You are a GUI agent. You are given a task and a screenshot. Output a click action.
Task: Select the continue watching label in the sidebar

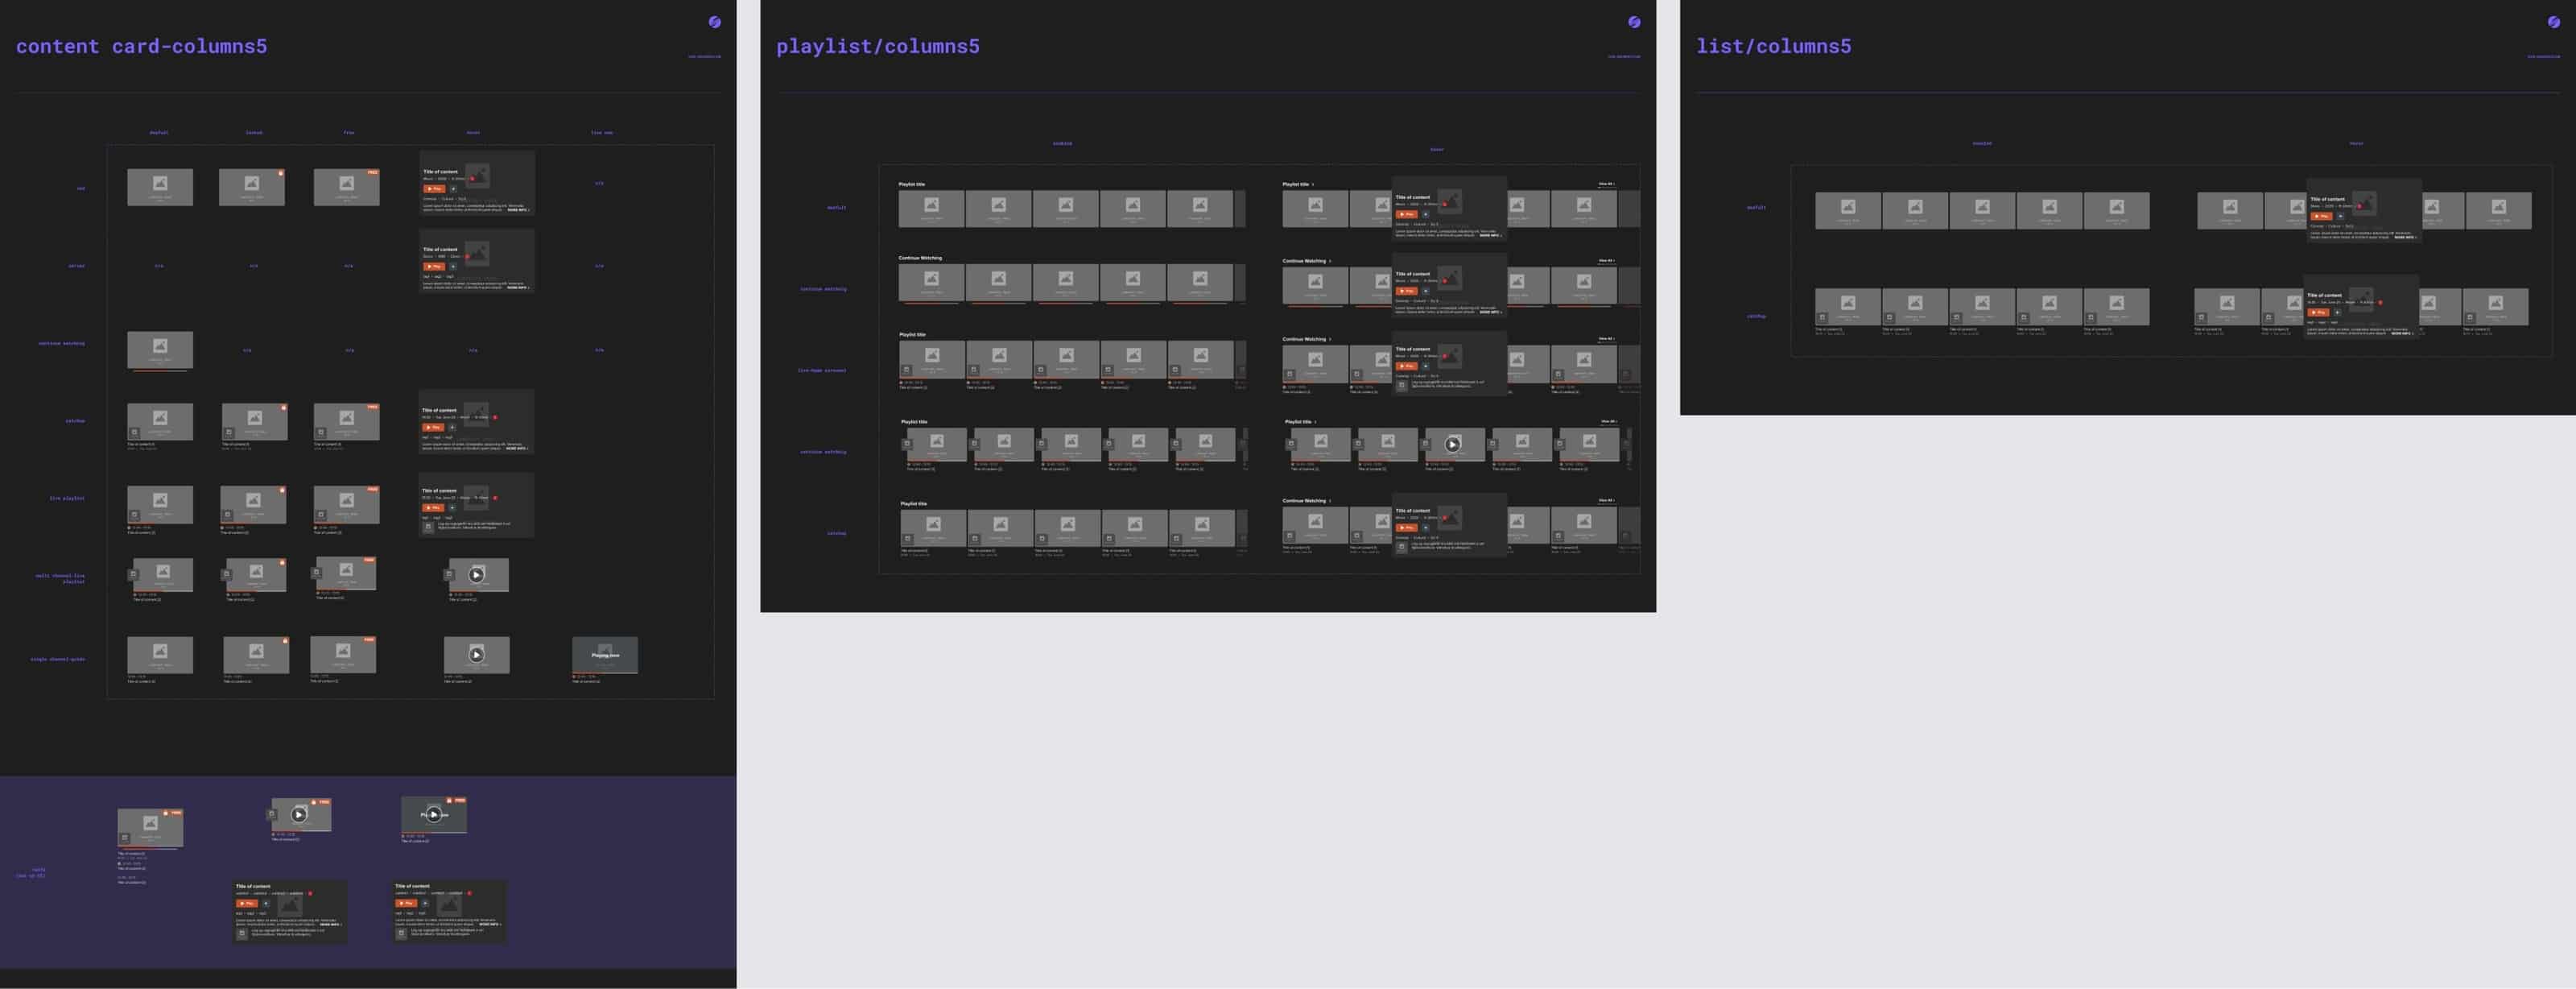pyautogui.click(x=64, y=343)
